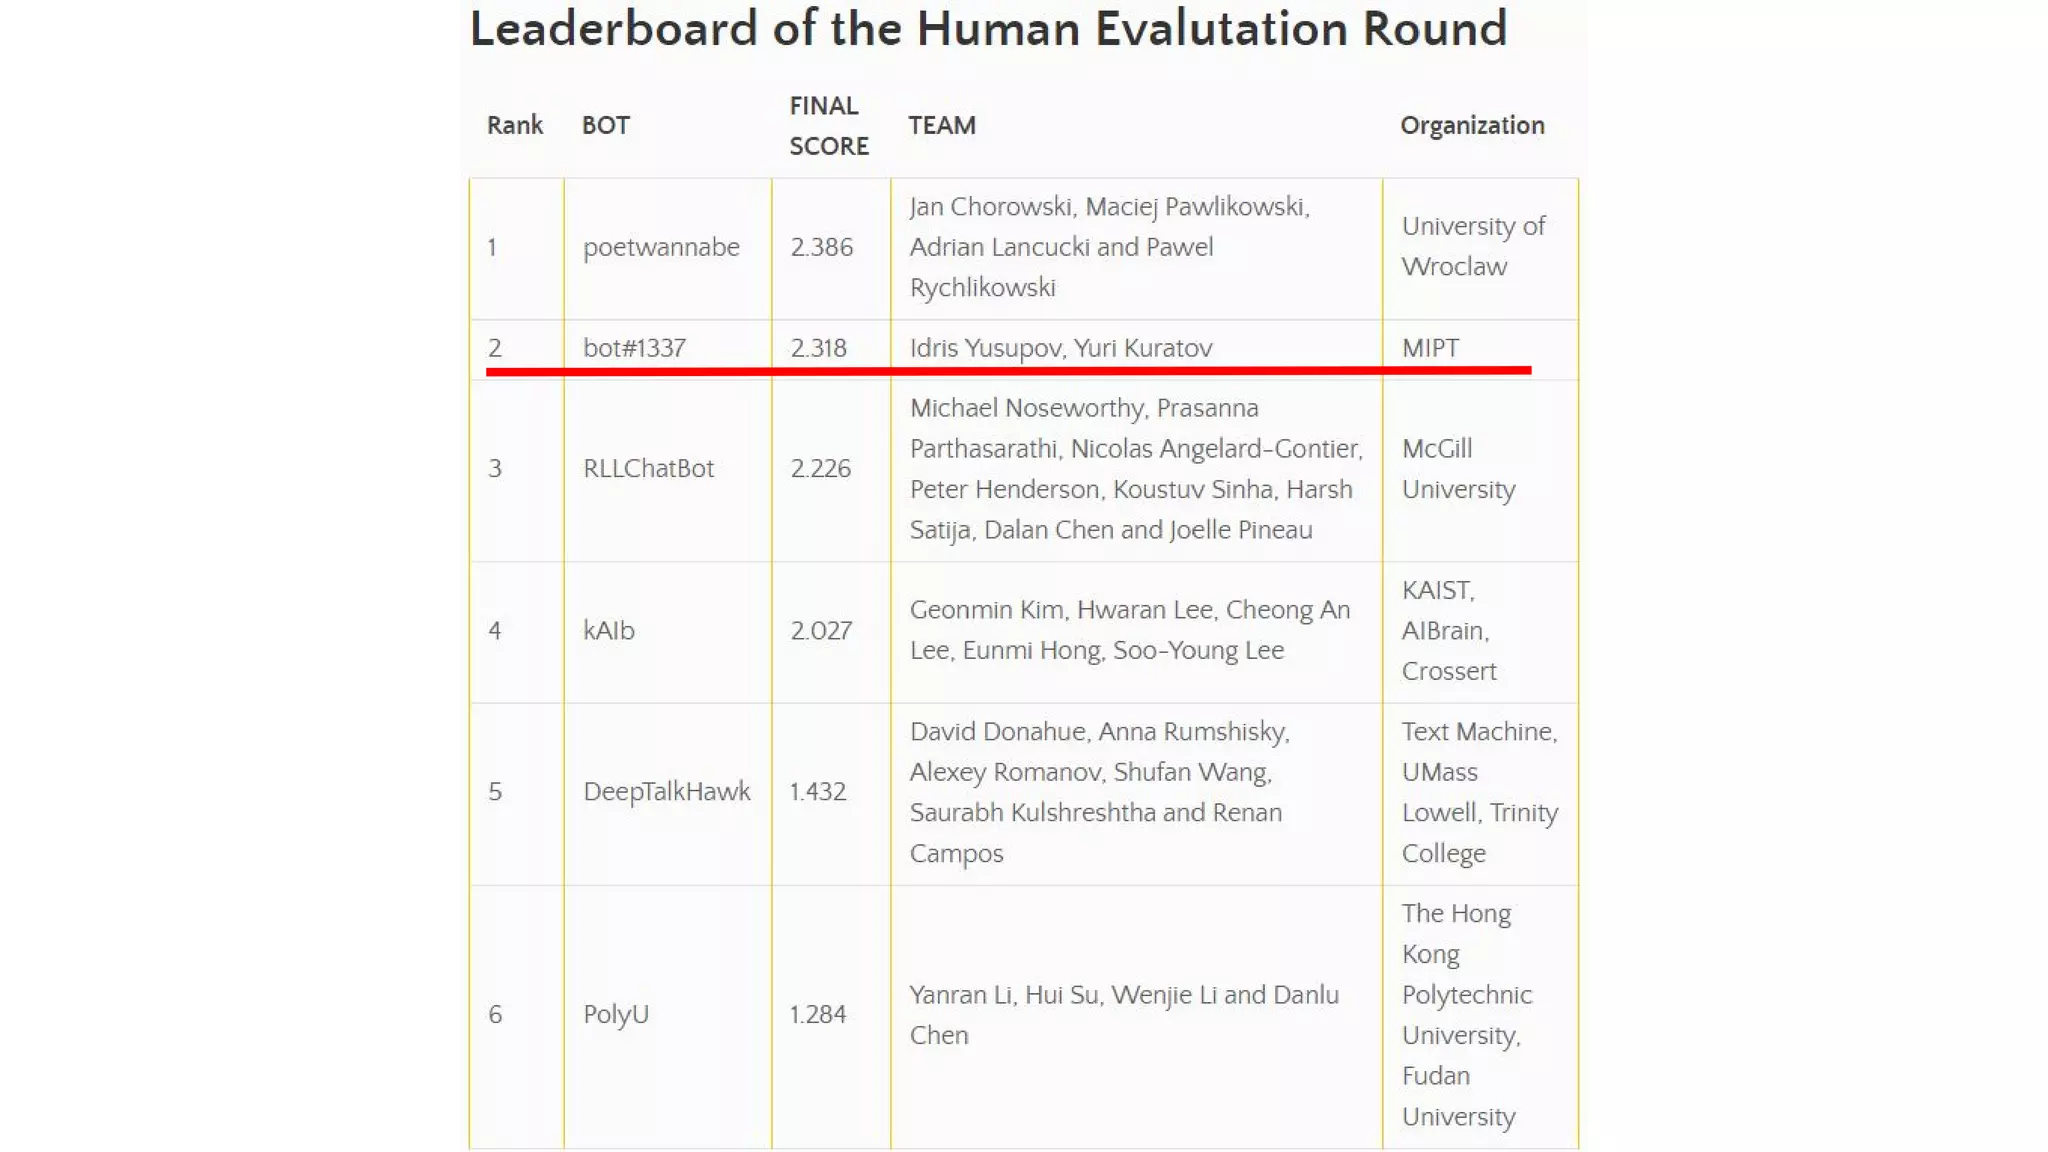Select the poetwannabe bot name

(x=661, y=247)
